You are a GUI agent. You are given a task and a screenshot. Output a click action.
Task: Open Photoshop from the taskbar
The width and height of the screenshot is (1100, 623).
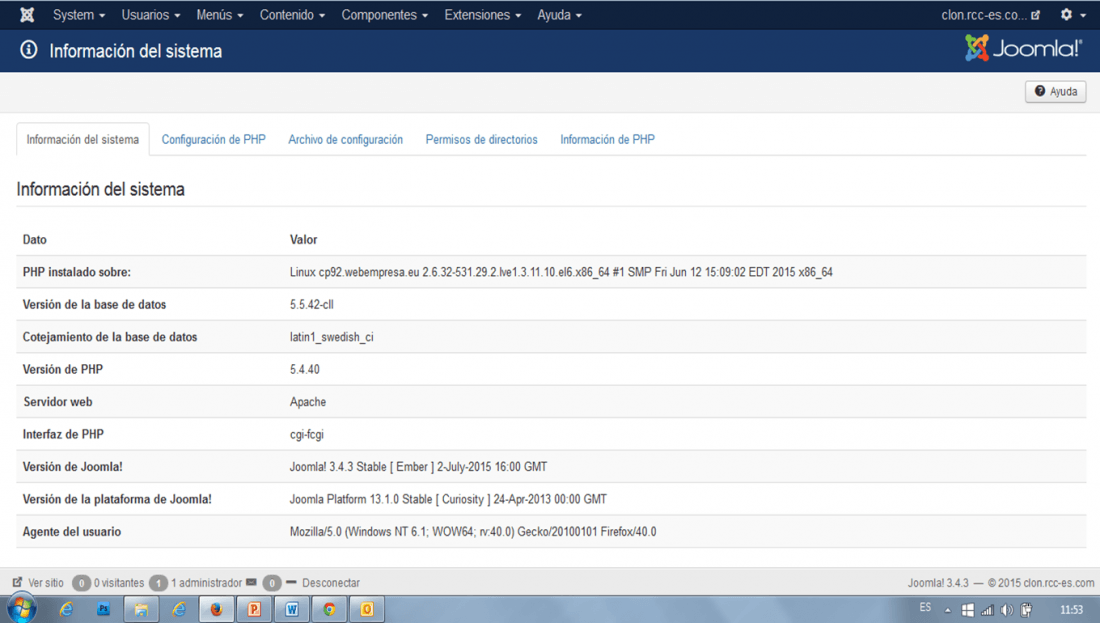click(x=104, y=609)
